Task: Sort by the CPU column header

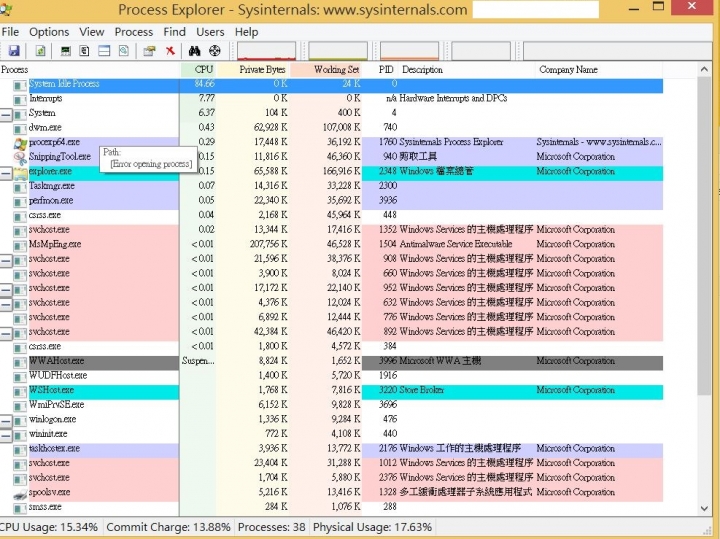Action: (198, 70)
